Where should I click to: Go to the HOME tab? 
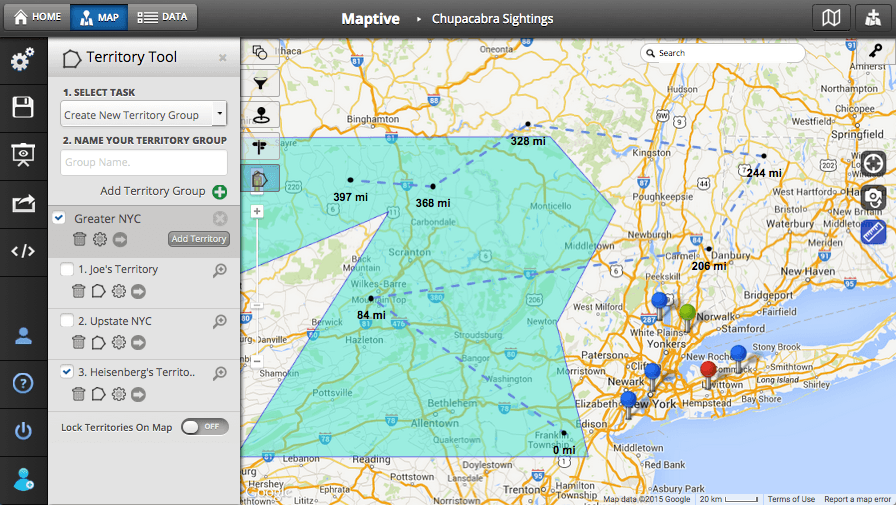pos(38,17)
